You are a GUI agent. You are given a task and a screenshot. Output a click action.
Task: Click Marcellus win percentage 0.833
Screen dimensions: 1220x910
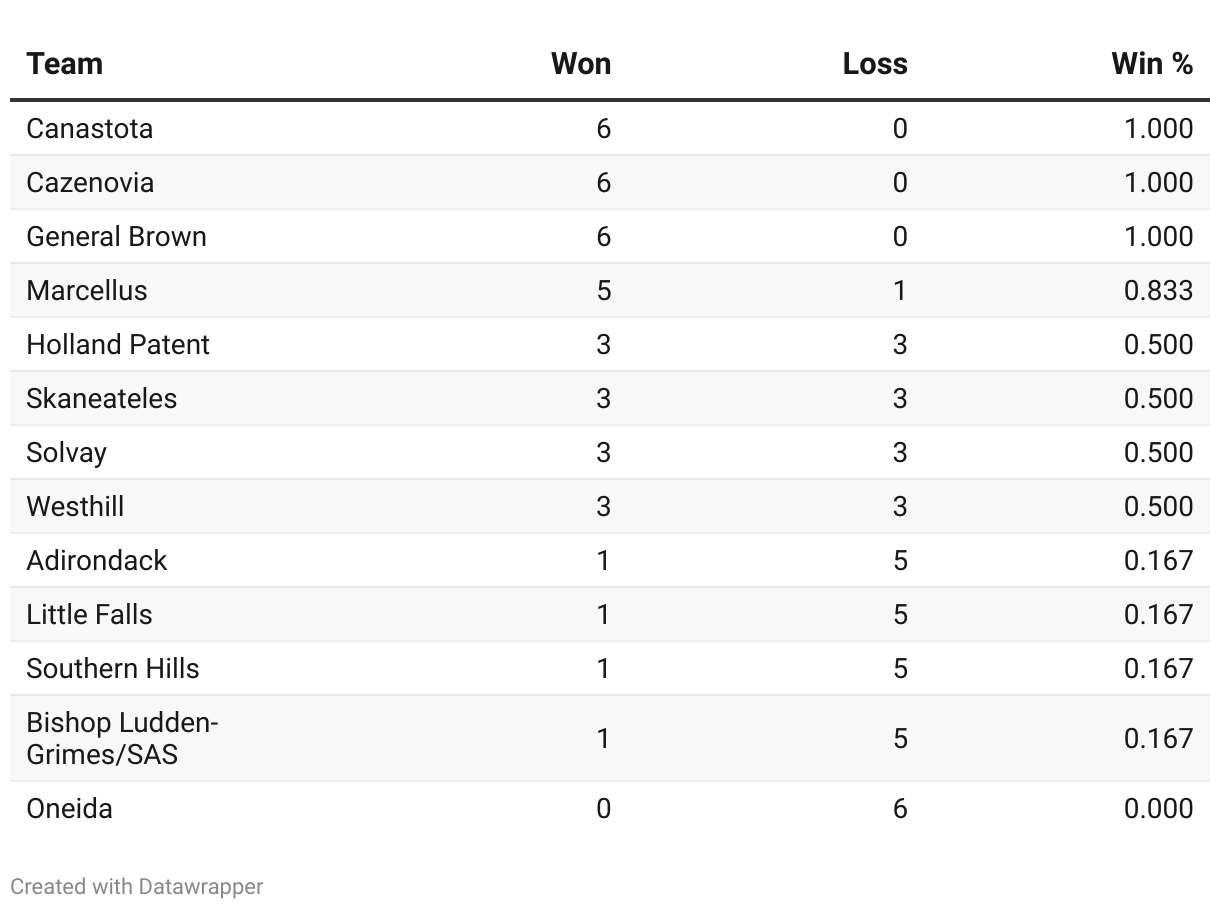point(1158,290)
